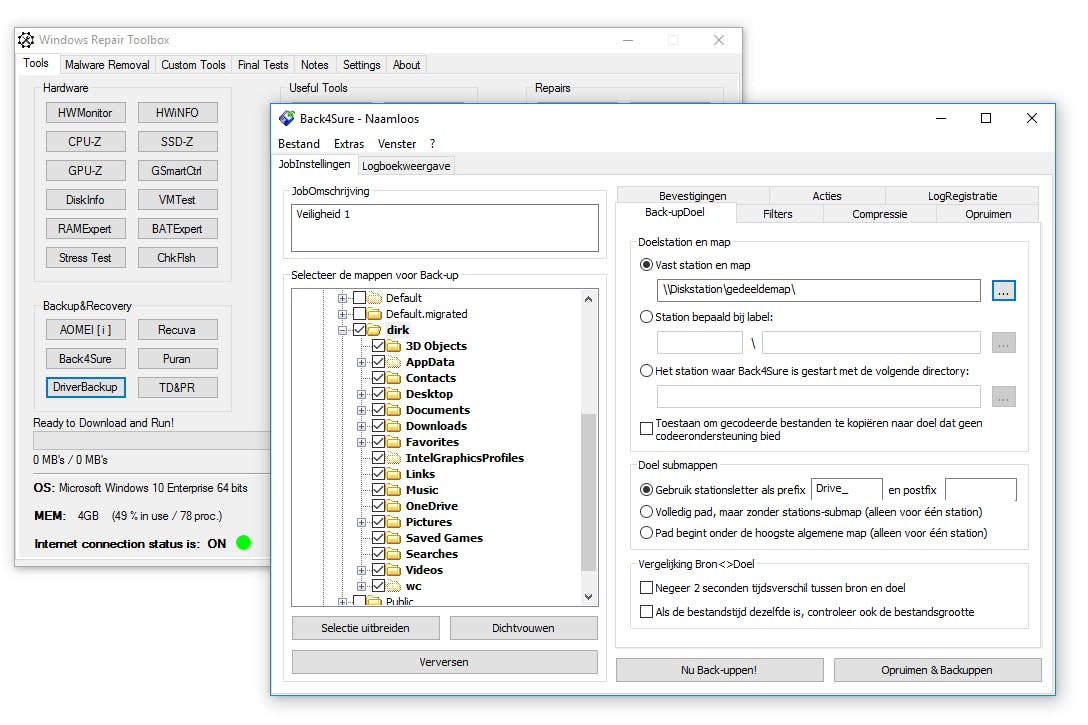Click the 3D Objects folder icon
Viewport: 1088px width, 725px height.
coord(394,346)
